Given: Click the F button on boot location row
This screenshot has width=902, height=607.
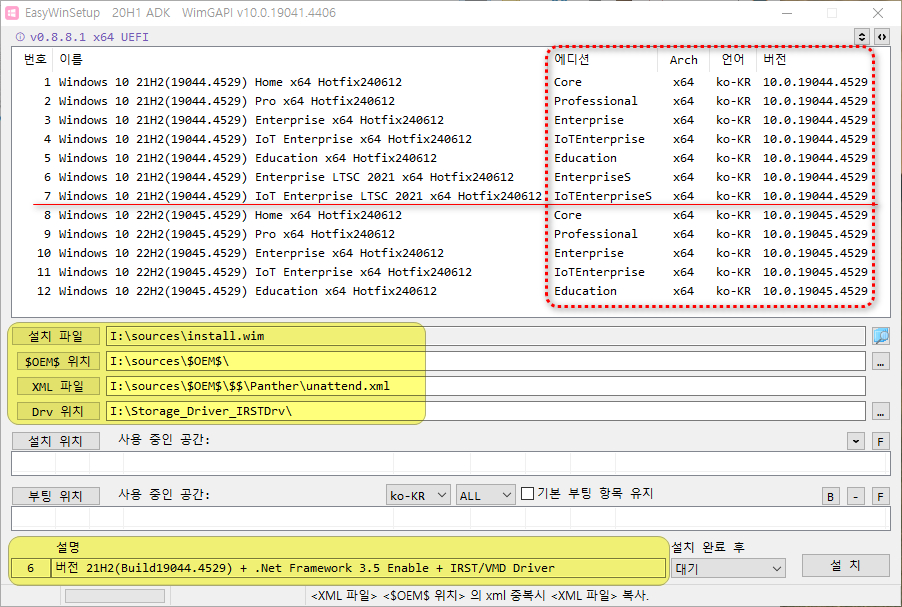Looking at the screenshot, I should [x=880, y=497].
